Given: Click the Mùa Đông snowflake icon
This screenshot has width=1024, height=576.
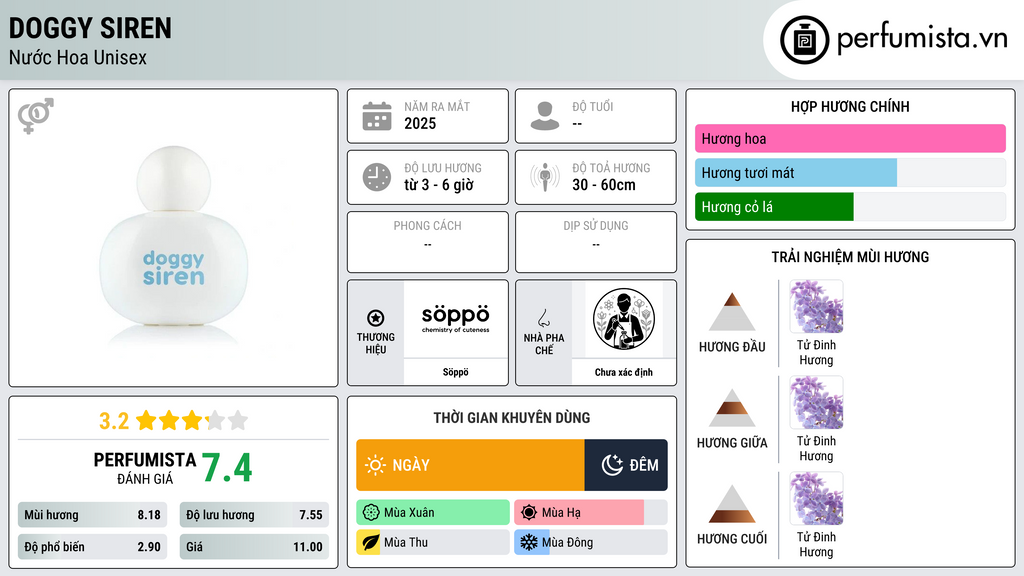Looking at the screenshot, I should tap(528, 542).
